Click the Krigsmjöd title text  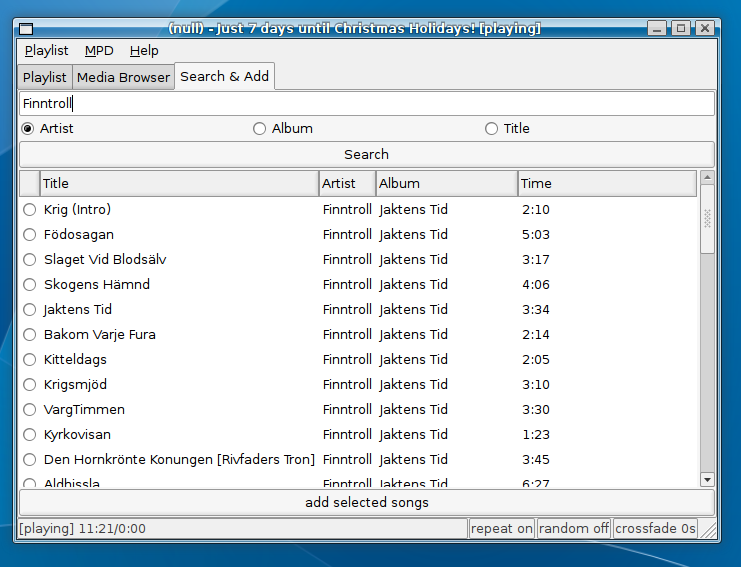click(75, 385)
